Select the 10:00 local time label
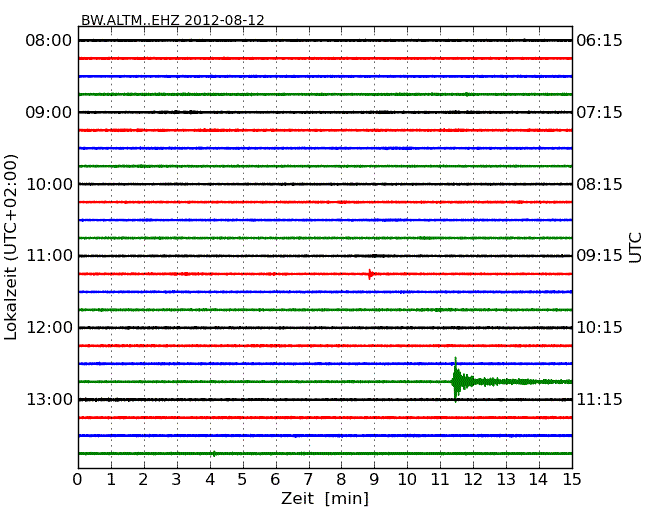The width and height of the screenshot is (650, 520). (x=49, y=184)
